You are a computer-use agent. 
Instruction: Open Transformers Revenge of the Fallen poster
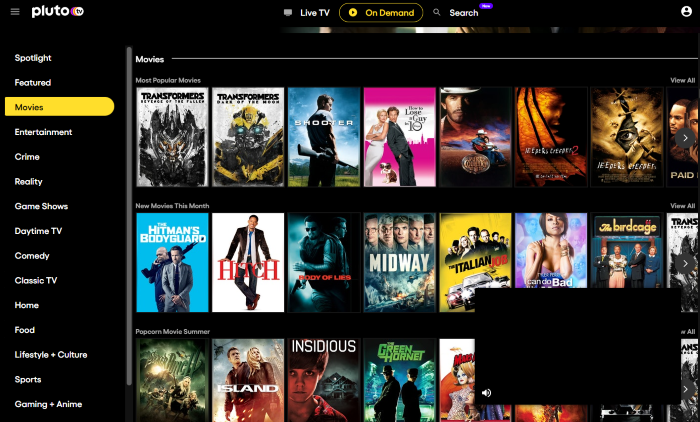pyautogui.click(x=172, y=137)
